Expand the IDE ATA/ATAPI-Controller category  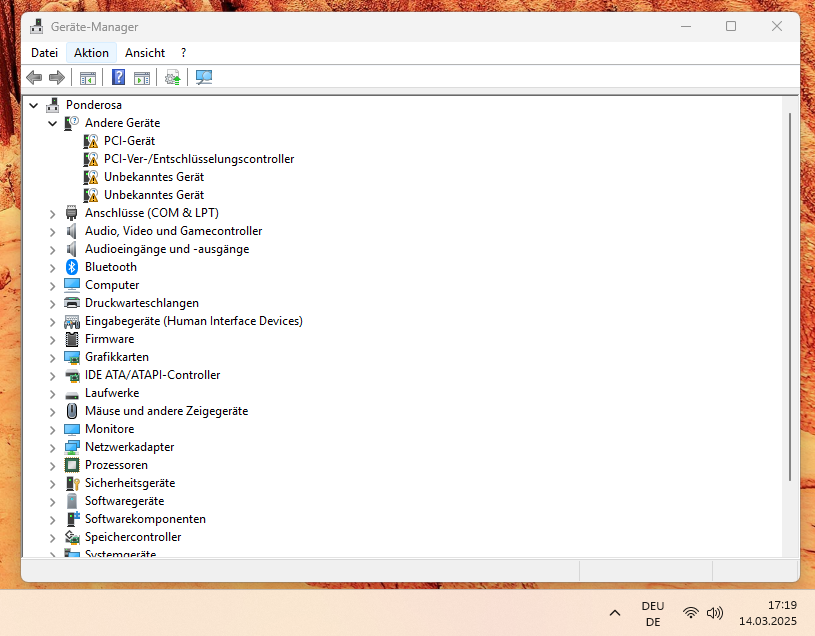click(52, 376)
